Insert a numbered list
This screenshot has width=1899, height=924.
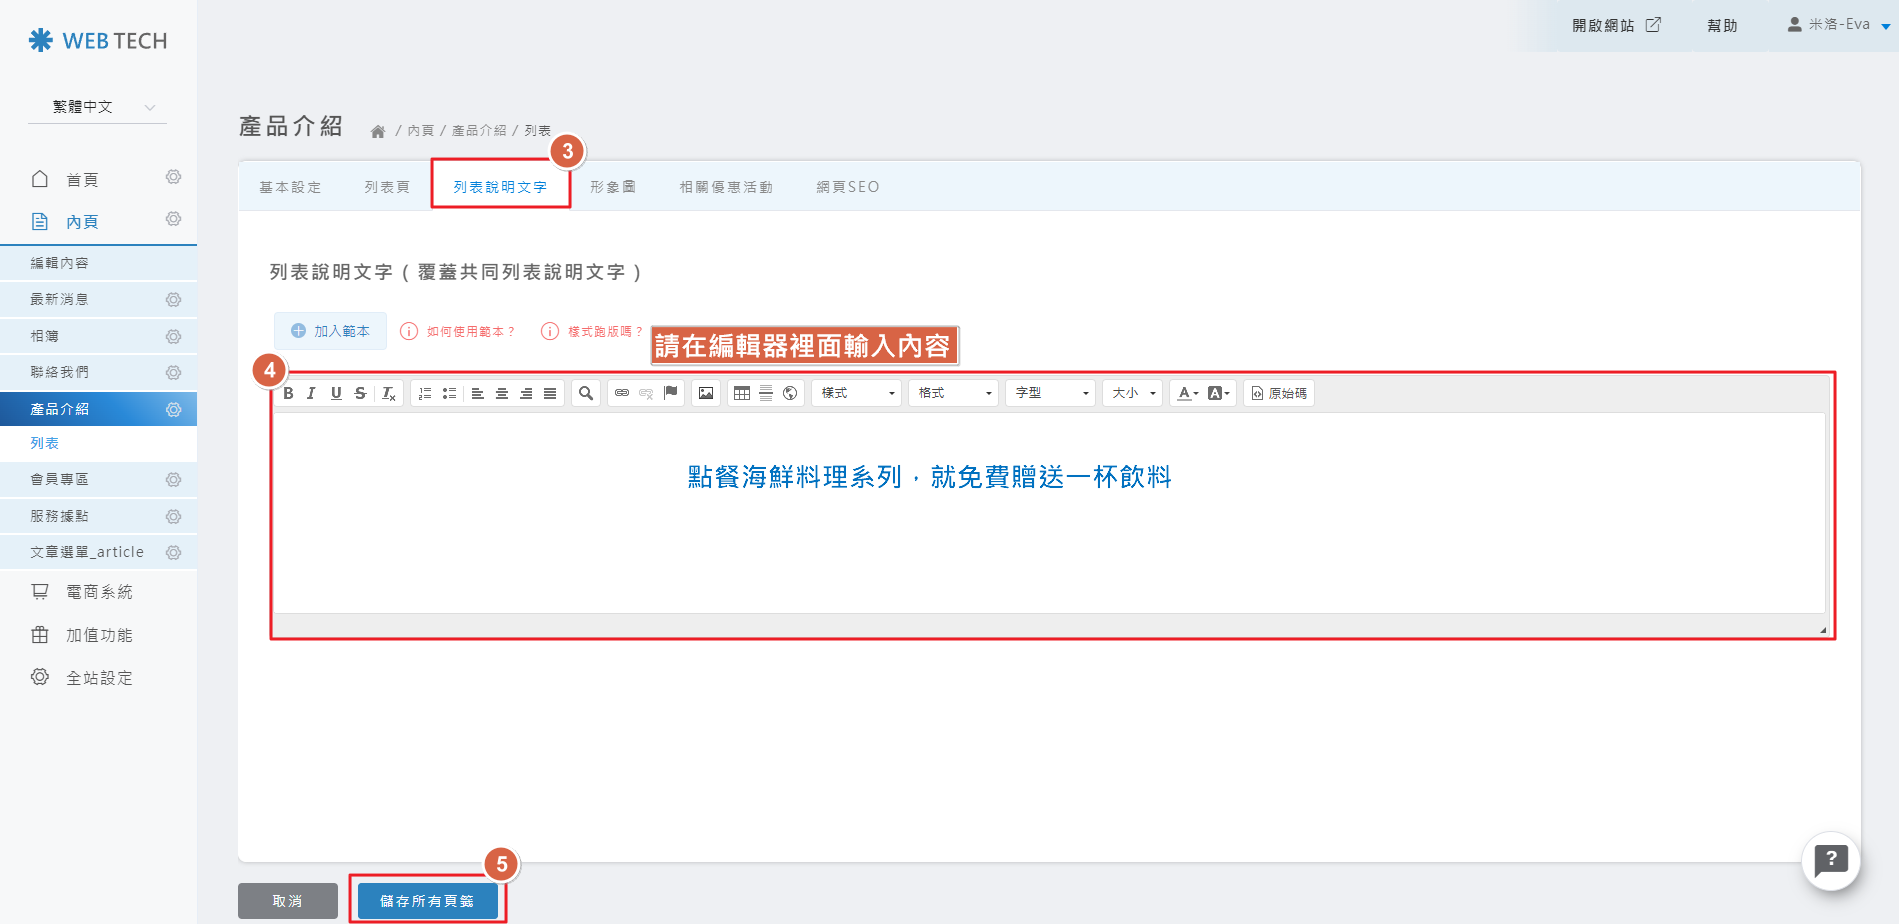pos(425,393)
